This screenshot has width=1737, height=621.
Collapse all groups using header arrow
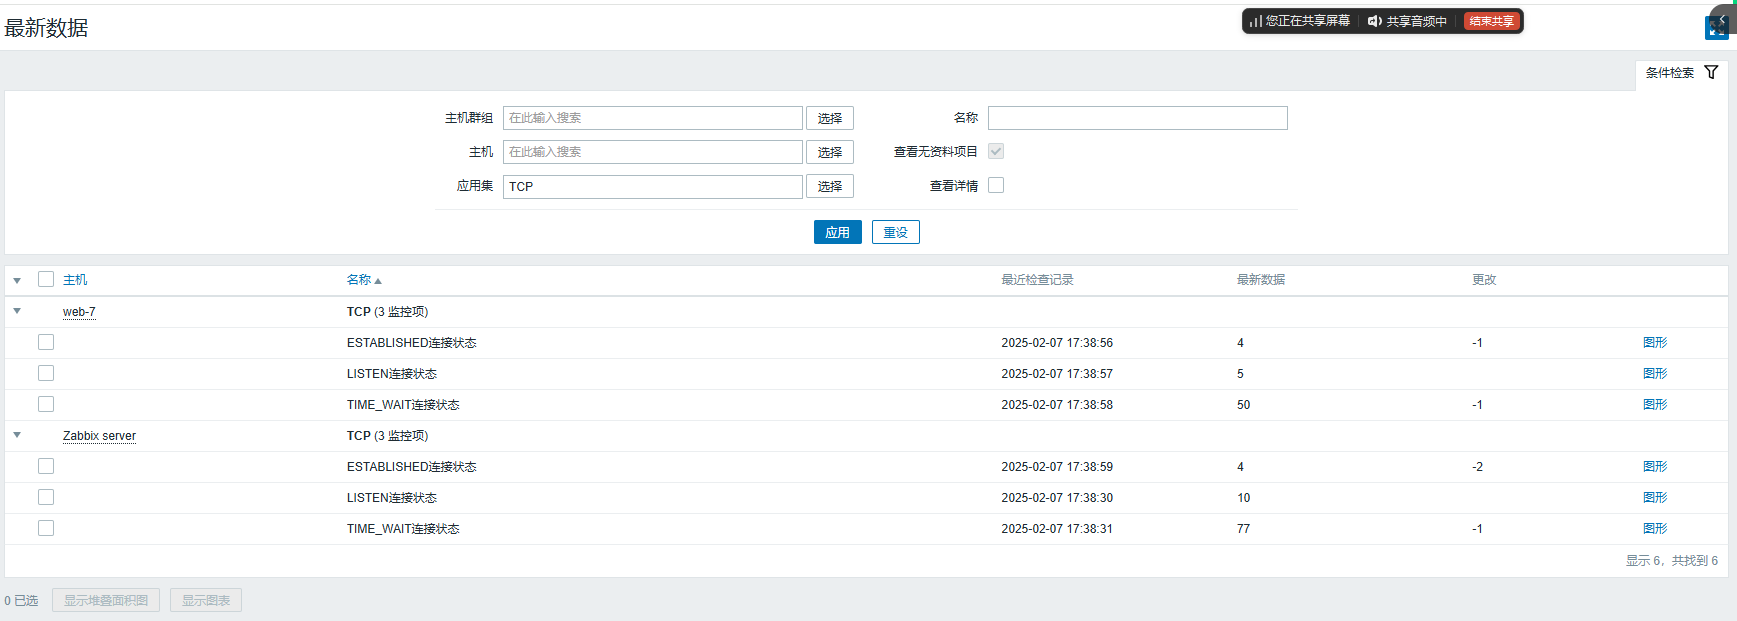tap(17, 280)
